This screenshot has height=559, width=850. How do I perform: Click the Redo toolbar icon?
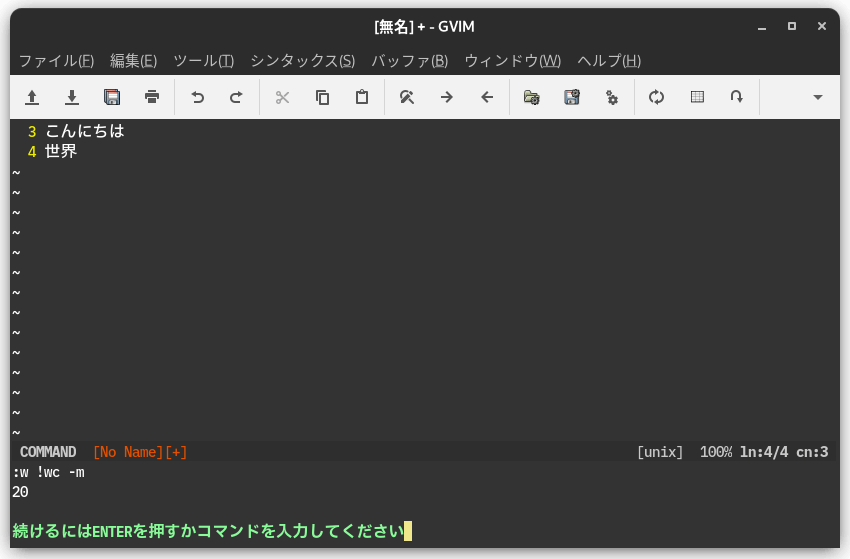236,98
